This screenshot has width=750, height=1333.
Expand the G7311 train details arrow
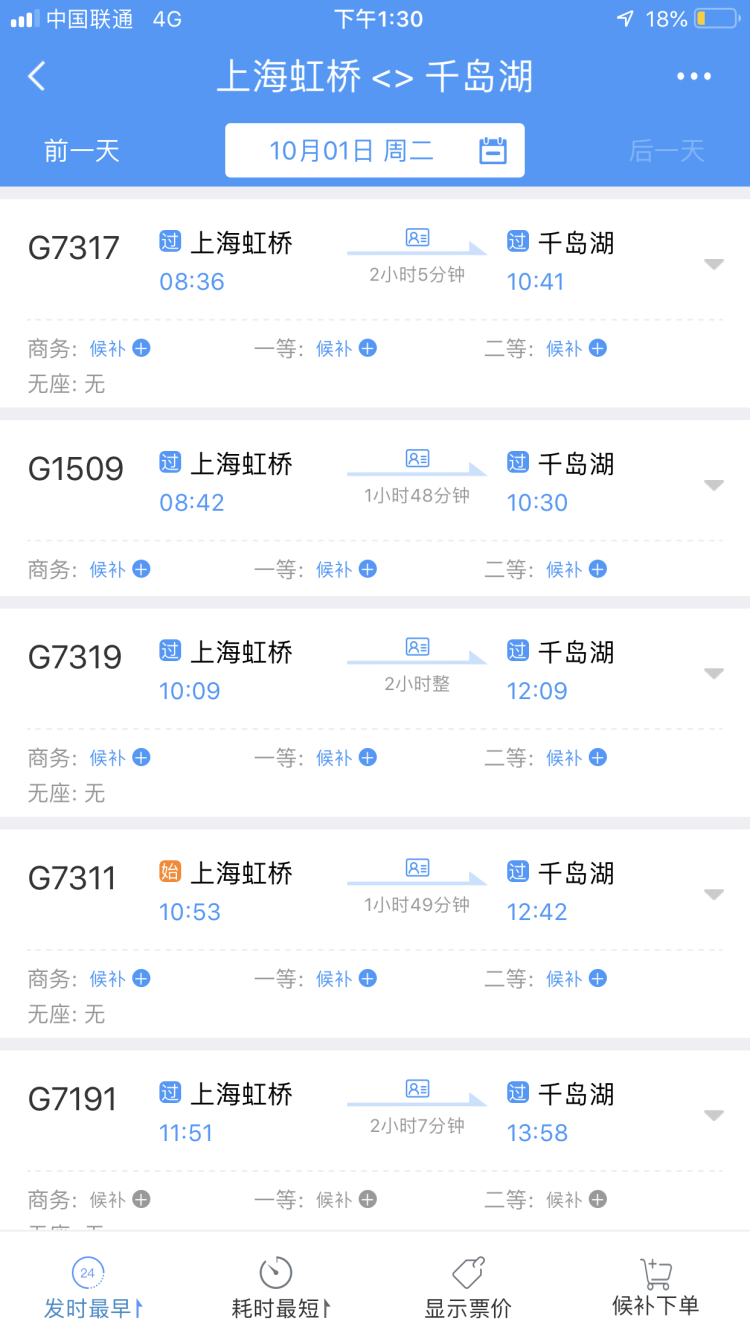713,895
